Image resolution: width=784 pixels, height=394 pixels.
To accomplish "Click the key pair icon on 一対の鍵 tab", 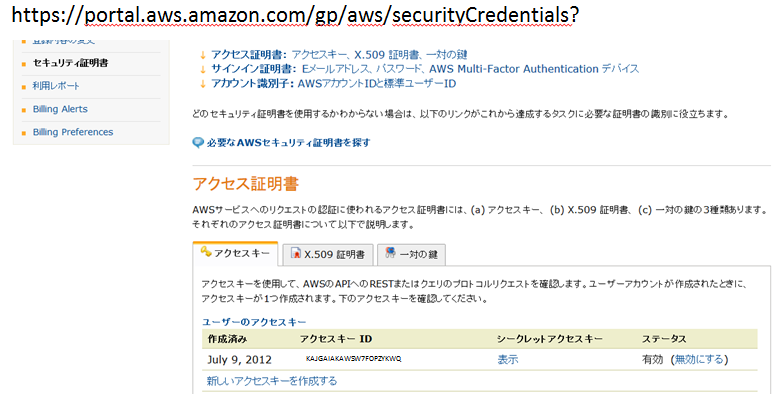I will [390, 252].
